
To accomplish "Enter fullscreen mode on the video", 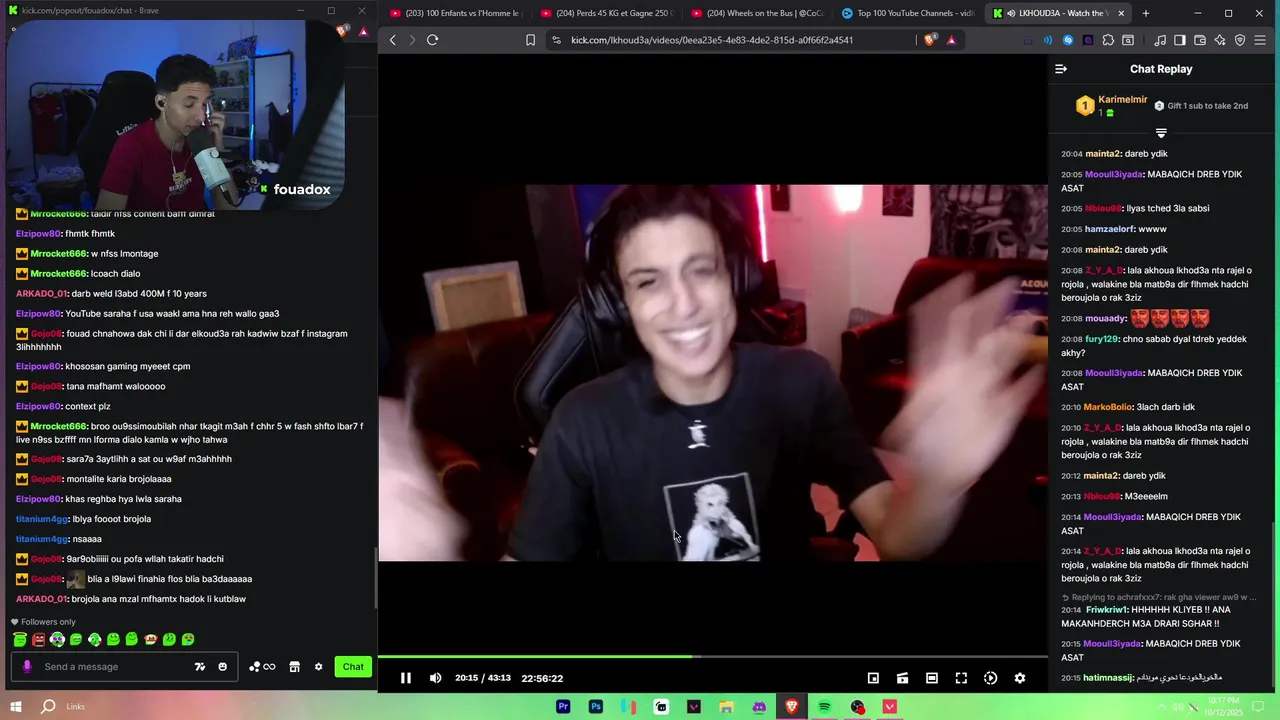I will point(961,678).
